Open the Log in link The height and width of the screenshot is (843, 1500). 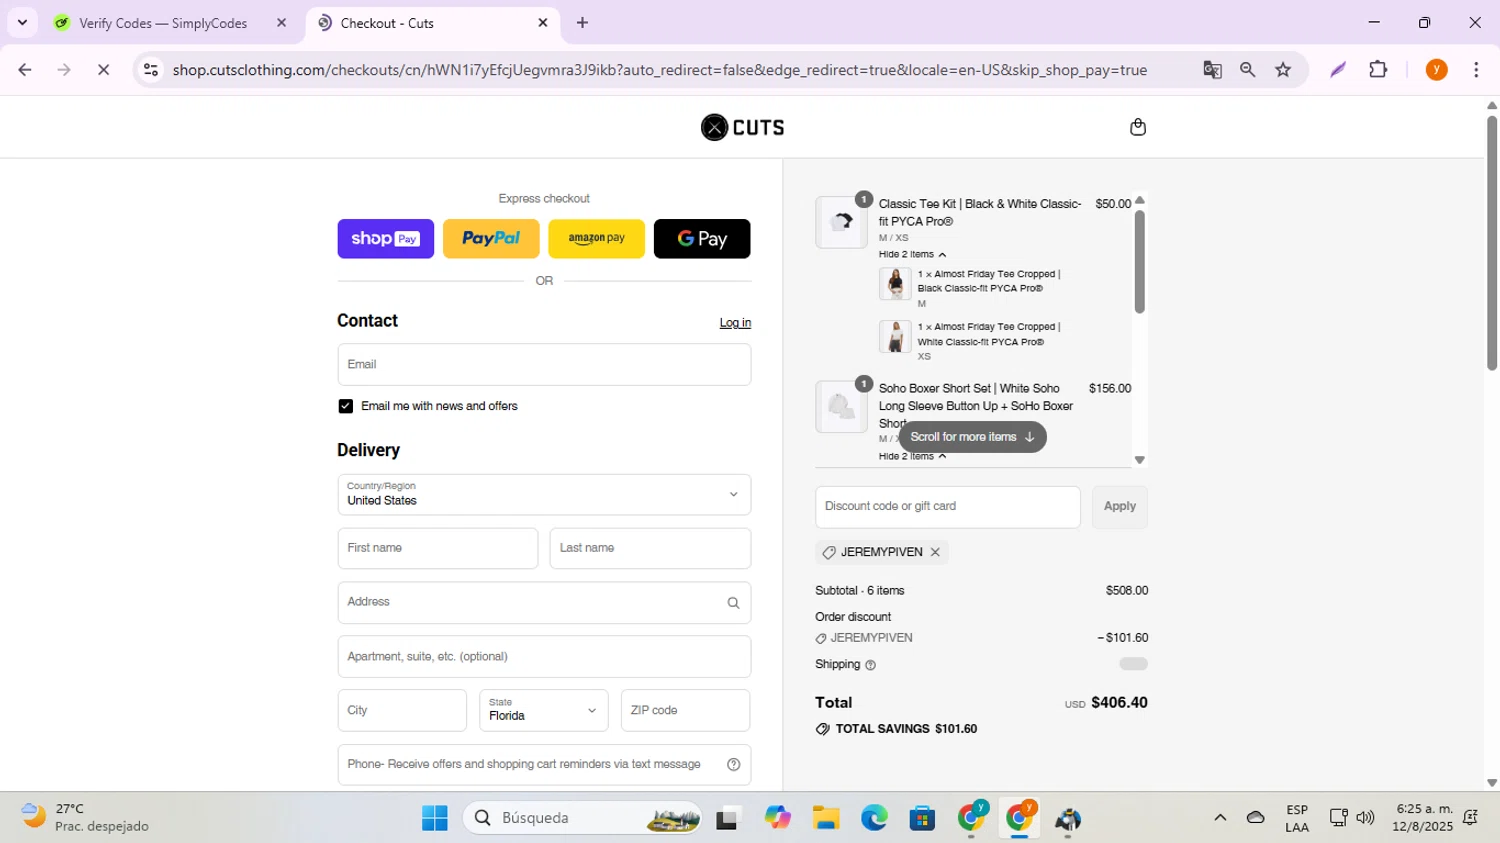pyautogui.click(x=735, y=323)
